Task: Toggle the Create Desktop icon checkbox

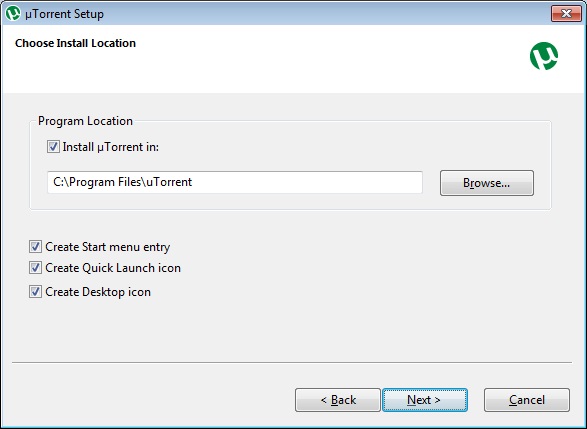Action: [x=35, y=292]
